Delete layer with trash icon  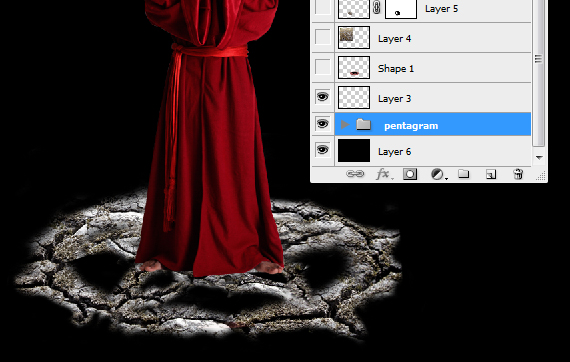point(518,174)
